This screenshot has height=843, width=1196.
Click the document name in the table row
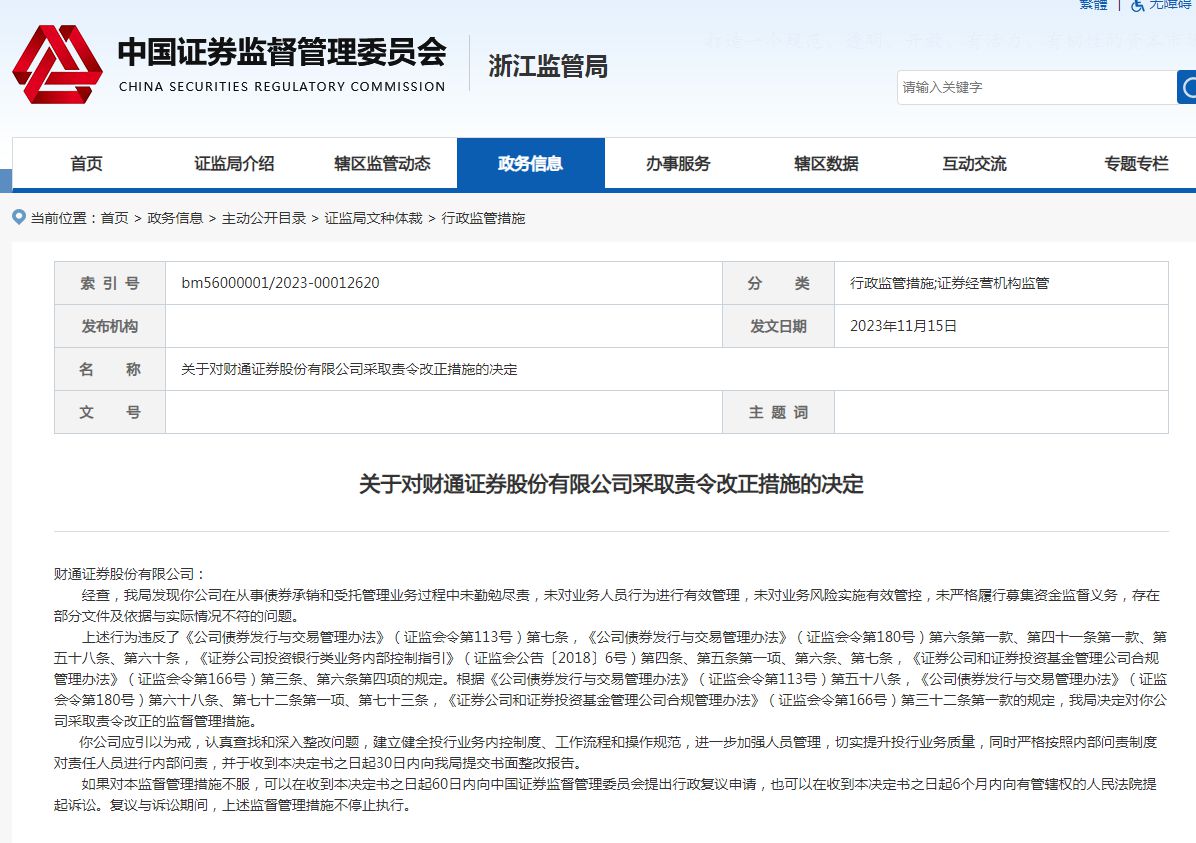tap(349, 369)
